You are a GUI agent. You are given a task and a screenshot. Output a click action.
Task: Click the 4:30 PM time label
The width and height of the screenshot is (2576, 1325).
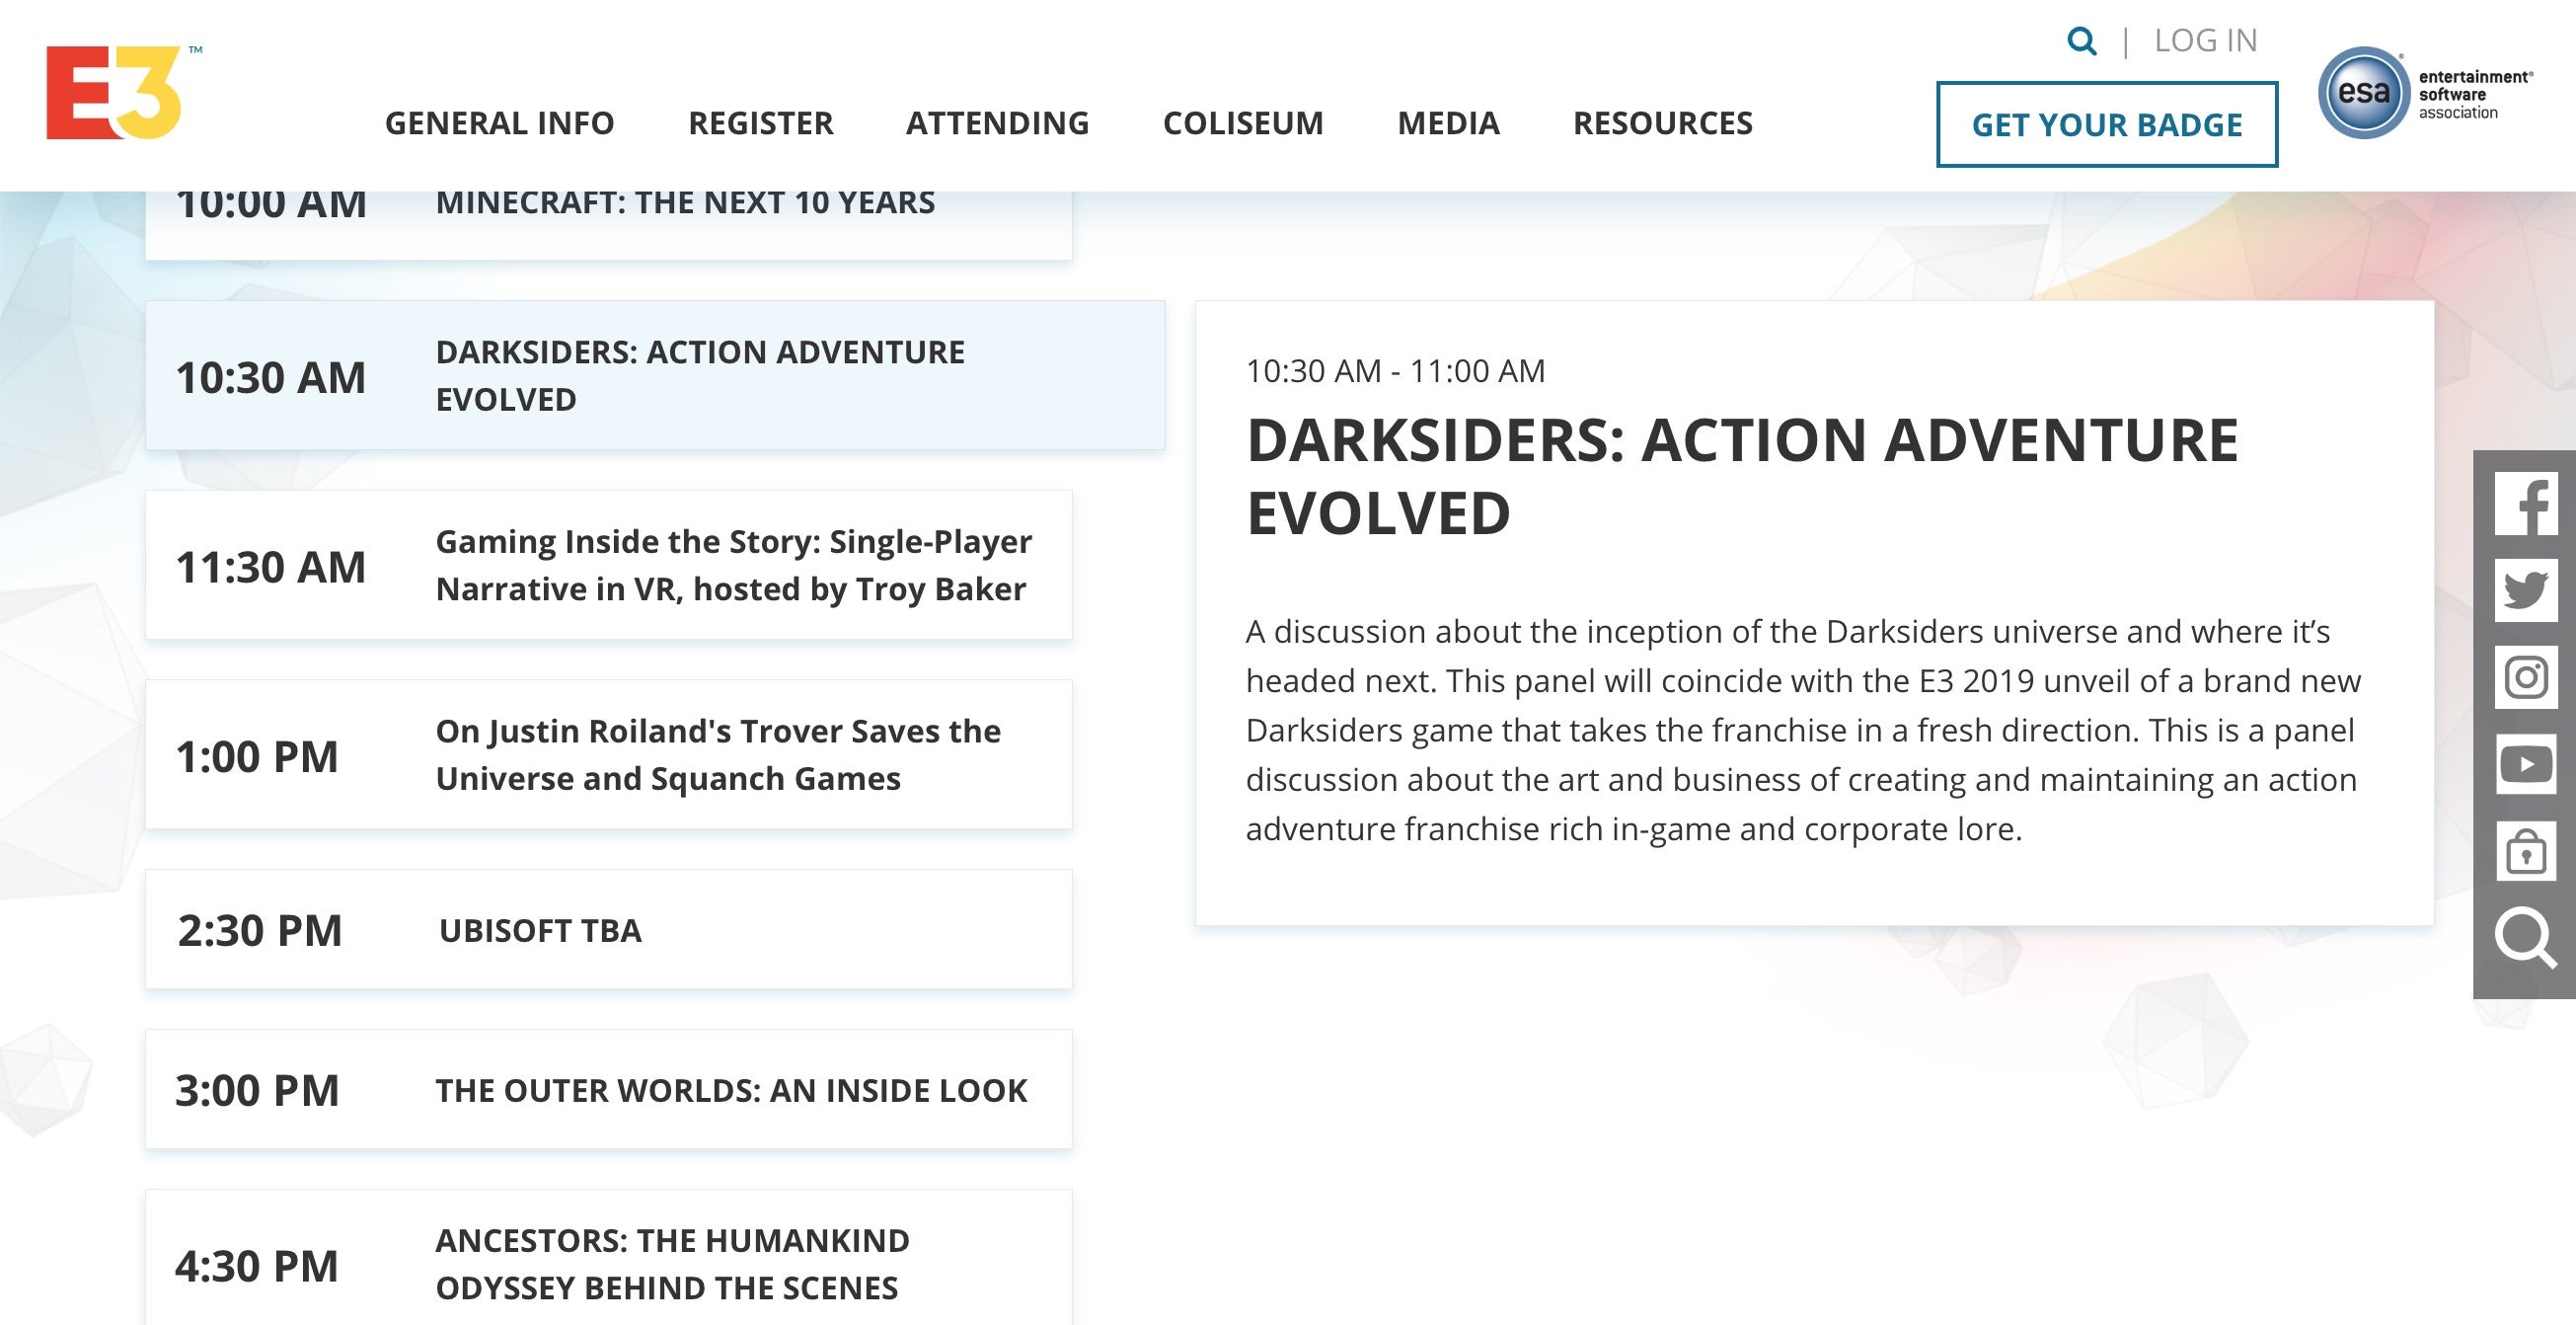(x=257, y=1267)
